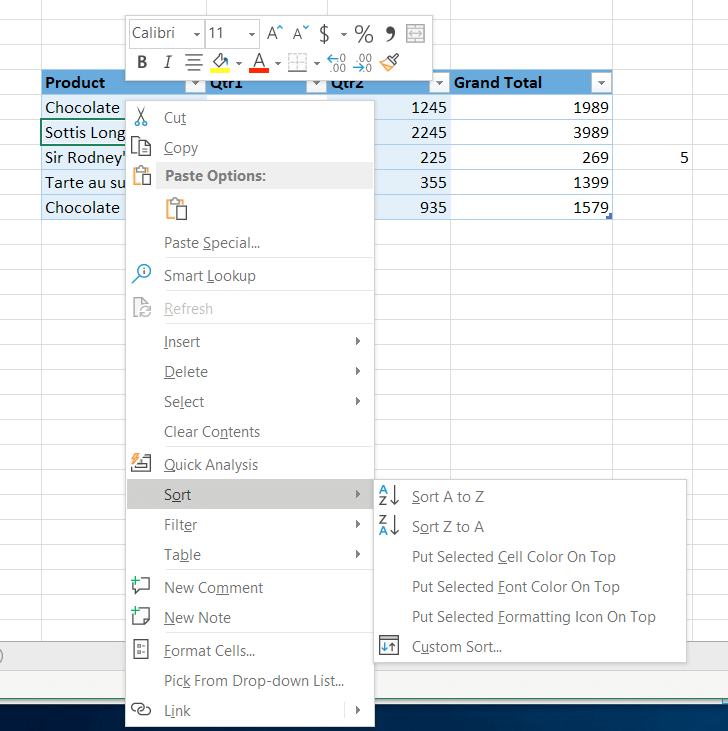
Task: Open the Grand Total column filter dropdown
Action: pos(600,83)
